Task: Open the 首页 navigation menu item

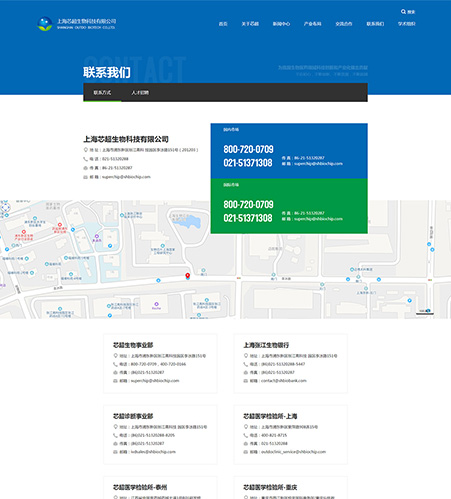Action: pos(223,24)
